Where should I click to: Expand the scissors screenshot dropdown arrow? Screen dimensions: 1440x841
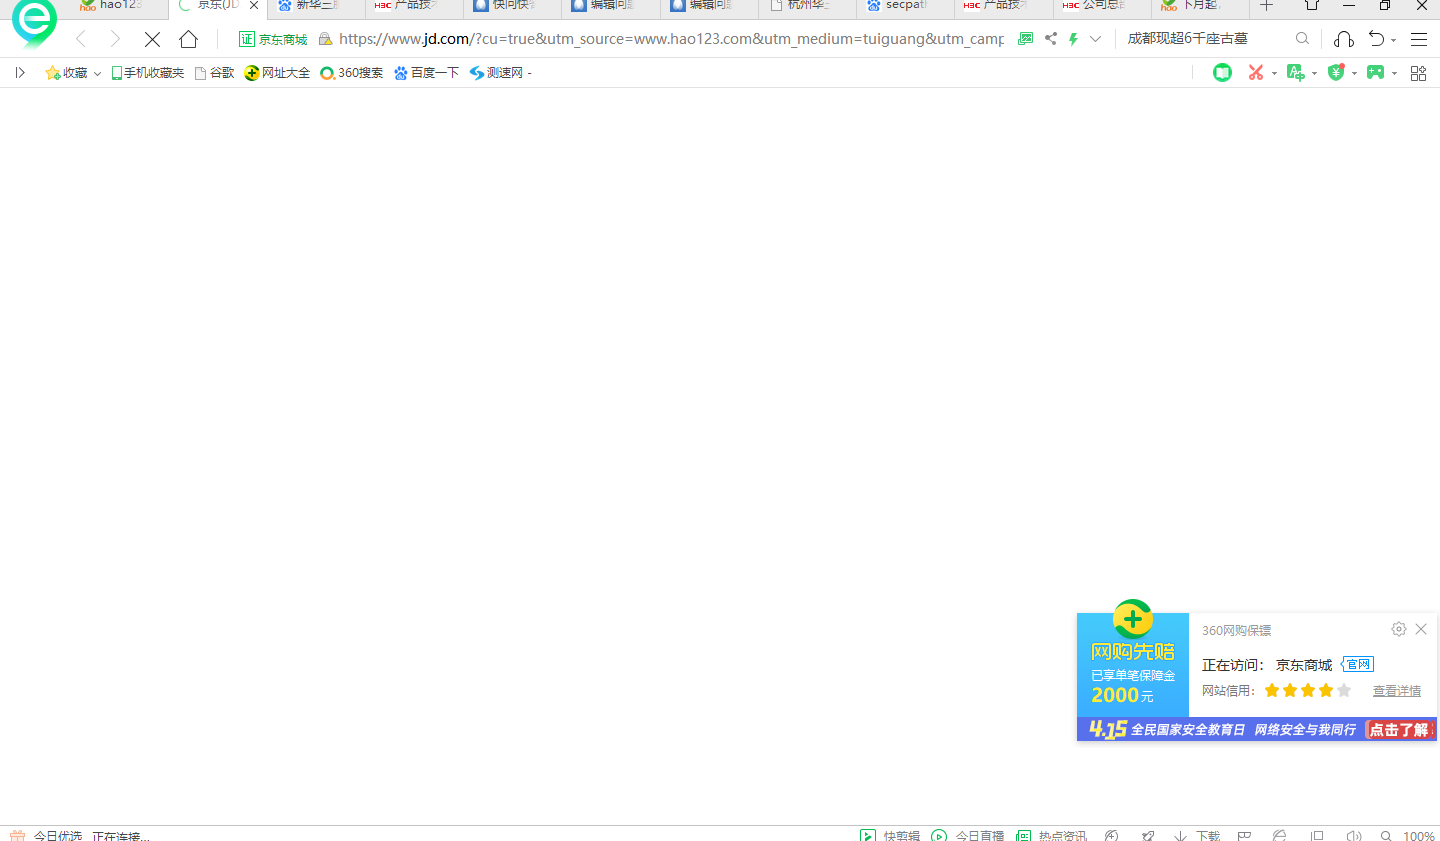tap(1274, 74)
